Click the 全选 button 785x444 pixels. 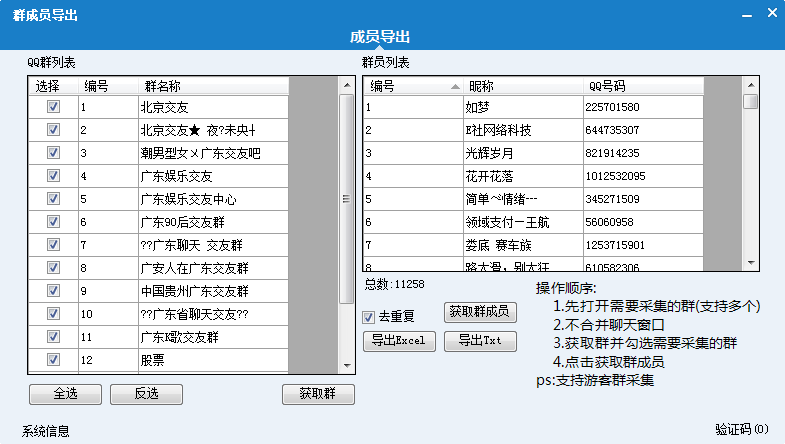tap(65, 393)
